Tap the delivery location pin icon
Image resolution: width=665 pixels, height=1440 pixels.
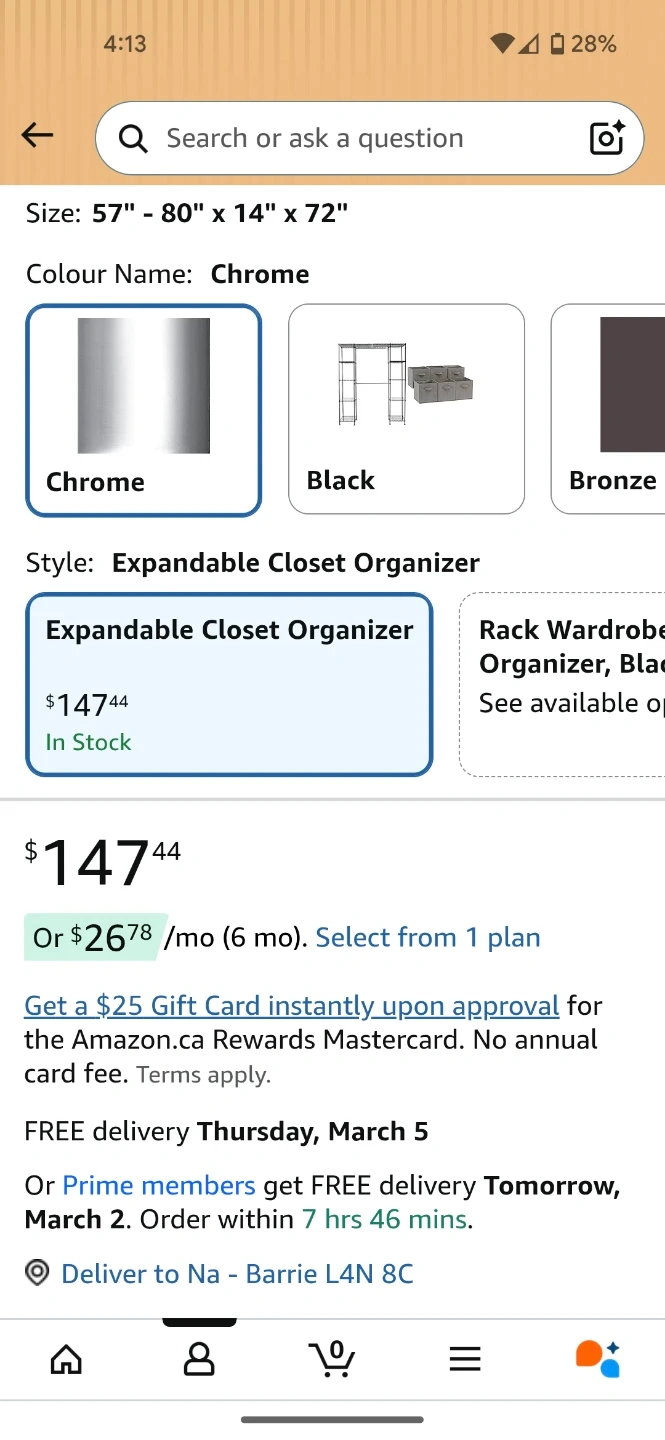click(x=37, y=1273)
